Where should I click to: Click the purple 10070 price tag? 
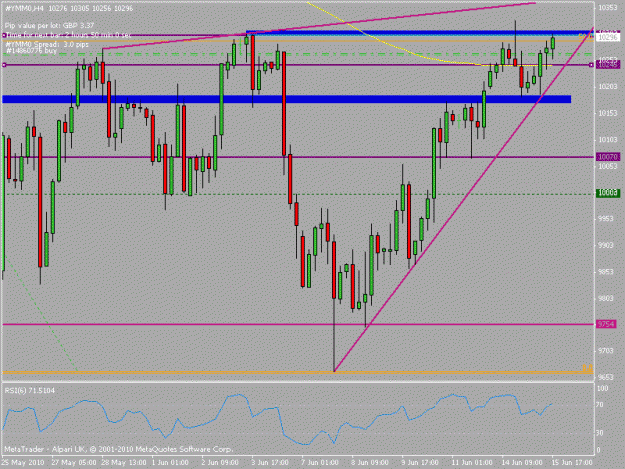click(x=608, y=157)
